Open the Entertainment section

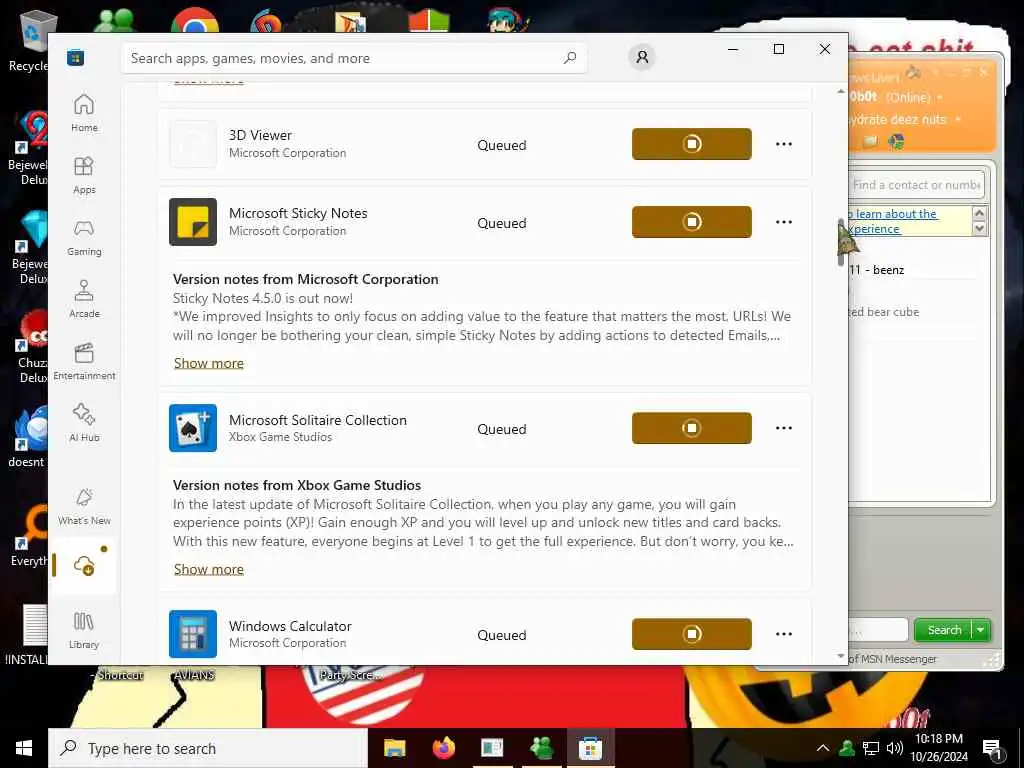pos(84,361)
